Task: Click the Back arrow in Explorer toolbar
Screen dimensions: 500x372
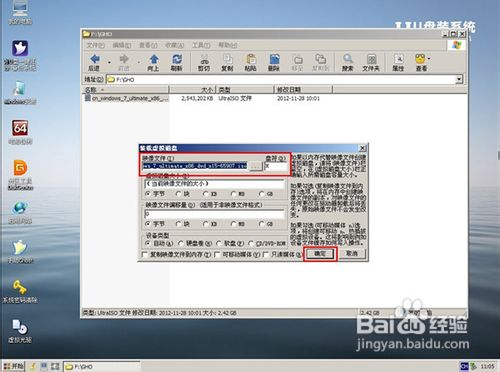Action: point(95,59)
